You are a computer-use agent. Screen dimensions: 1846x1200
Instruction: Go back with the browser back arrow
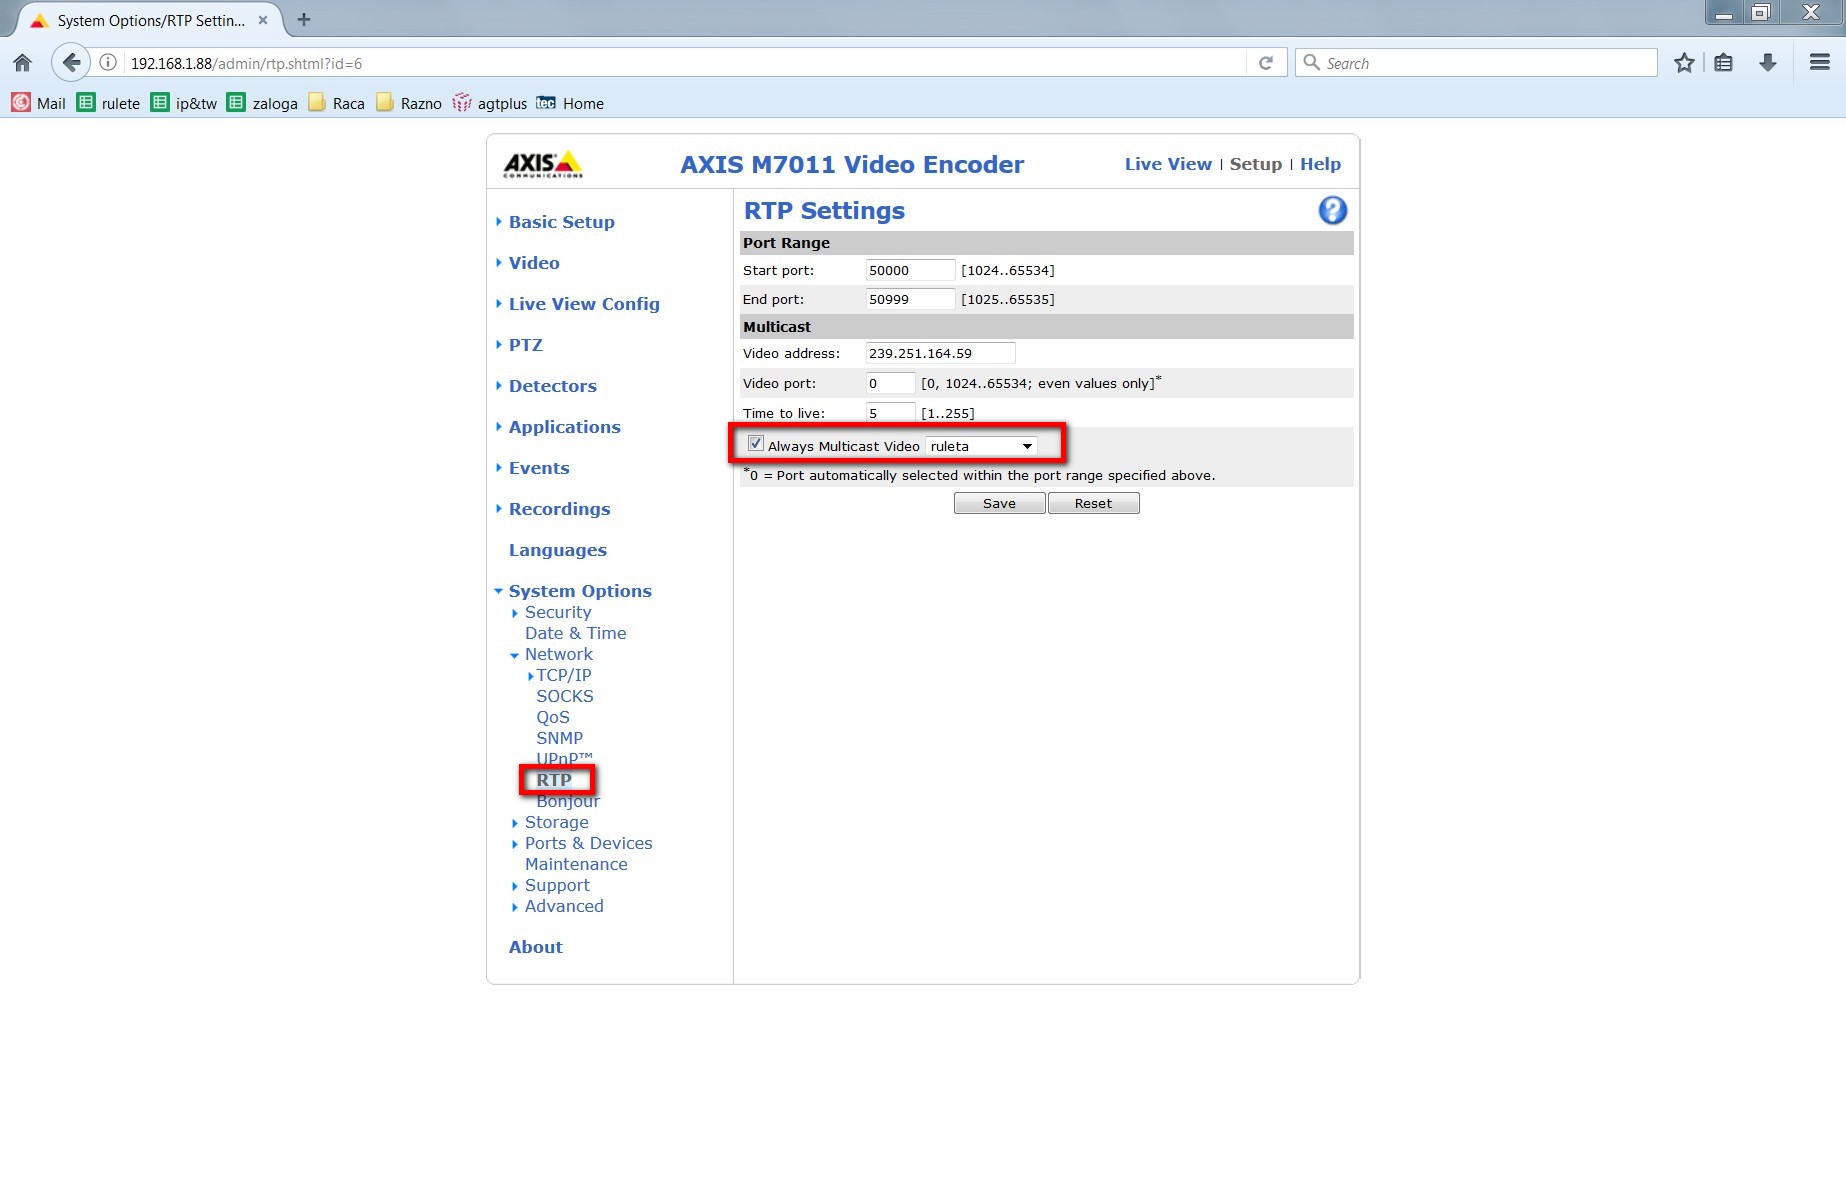click(x=70, y=63)
